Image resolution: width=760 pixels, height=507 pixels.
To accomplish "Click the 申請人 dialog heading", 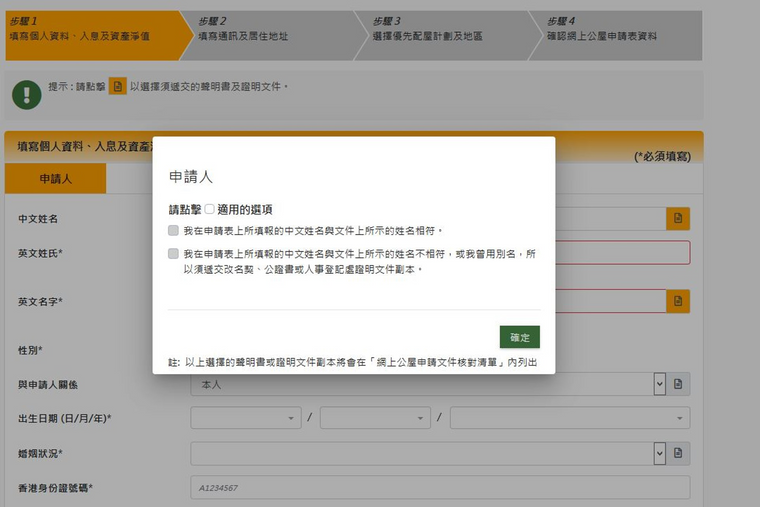I will tap(190, 176).
